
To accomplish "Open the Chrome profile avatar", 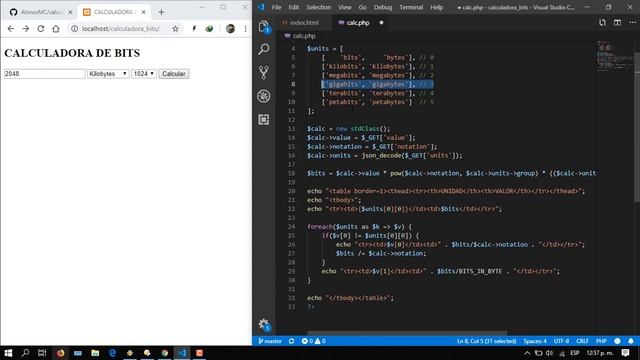I will [230, 29].
